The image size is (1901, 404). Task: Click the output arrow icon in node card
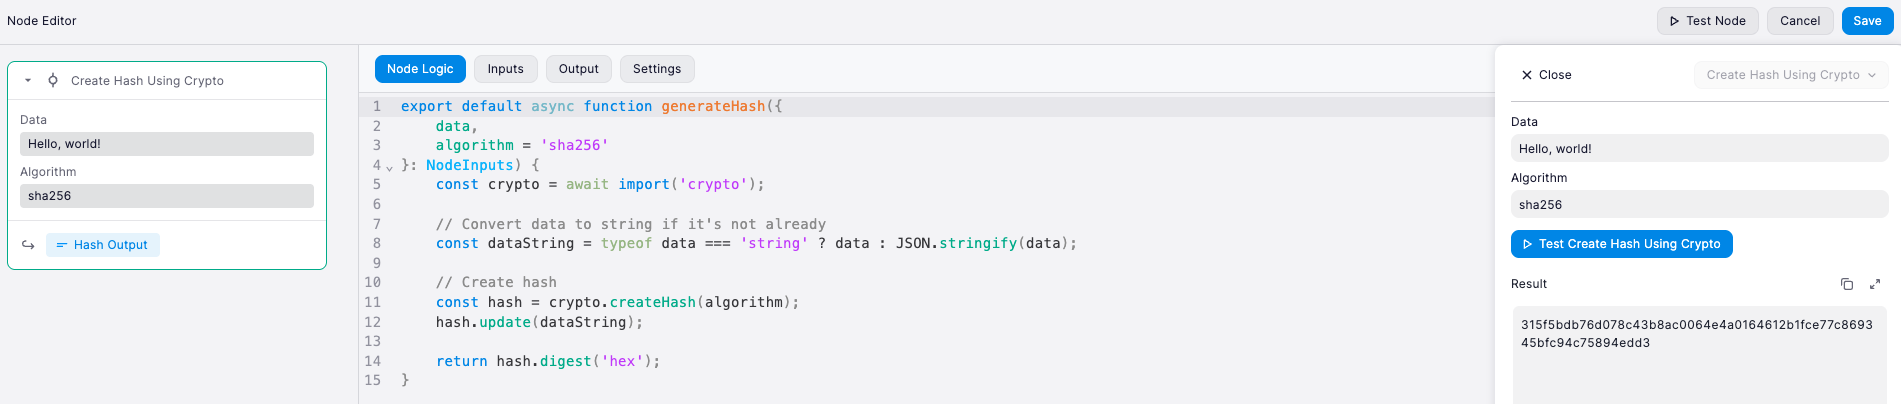pyautogui.click(x=28, y=245)
